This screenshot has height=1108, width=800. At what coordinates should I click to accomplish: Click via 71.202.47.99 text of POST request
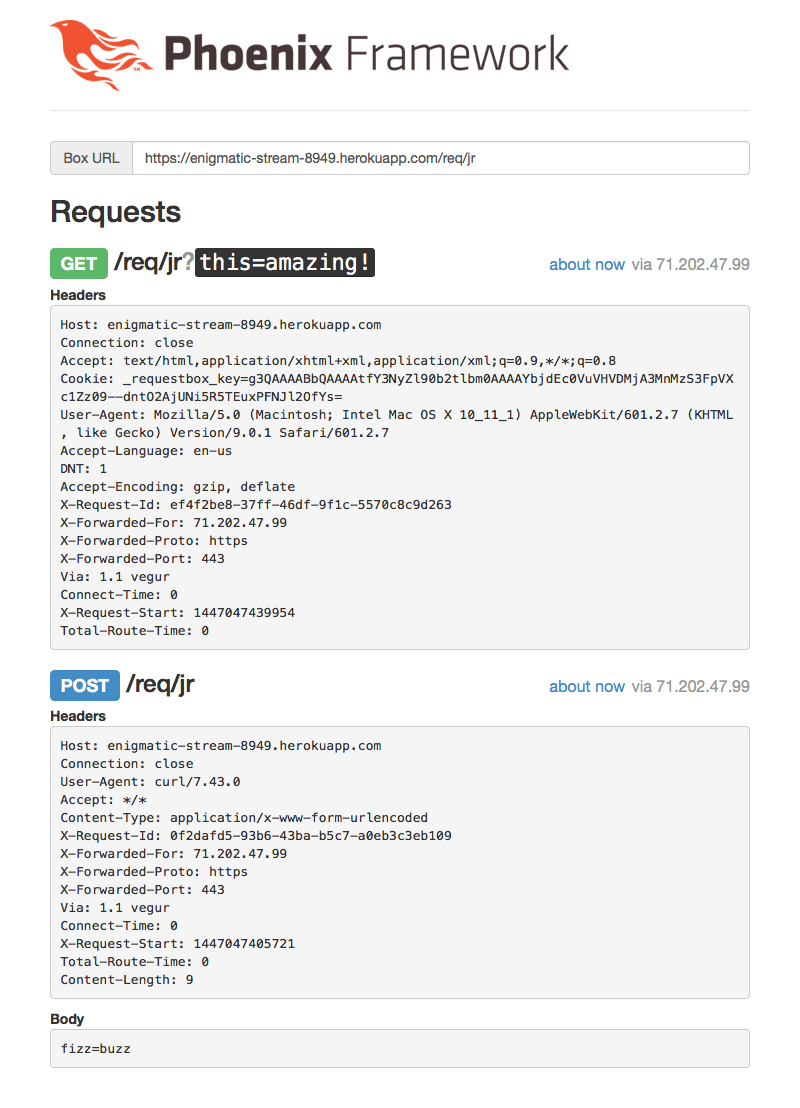click(690, 686)
